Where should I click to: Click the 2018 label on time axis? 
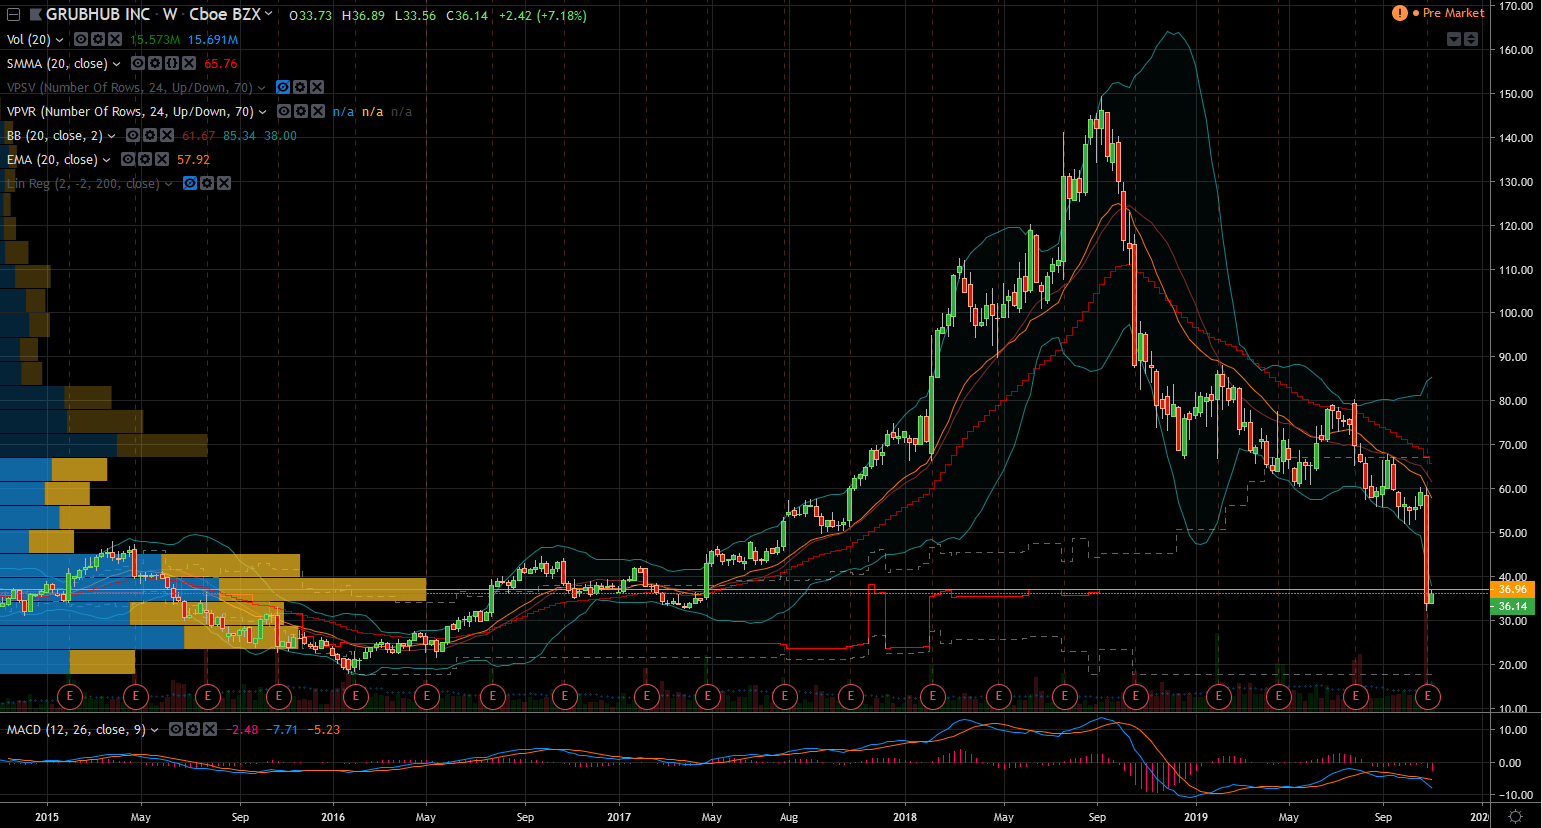[905, 817]
